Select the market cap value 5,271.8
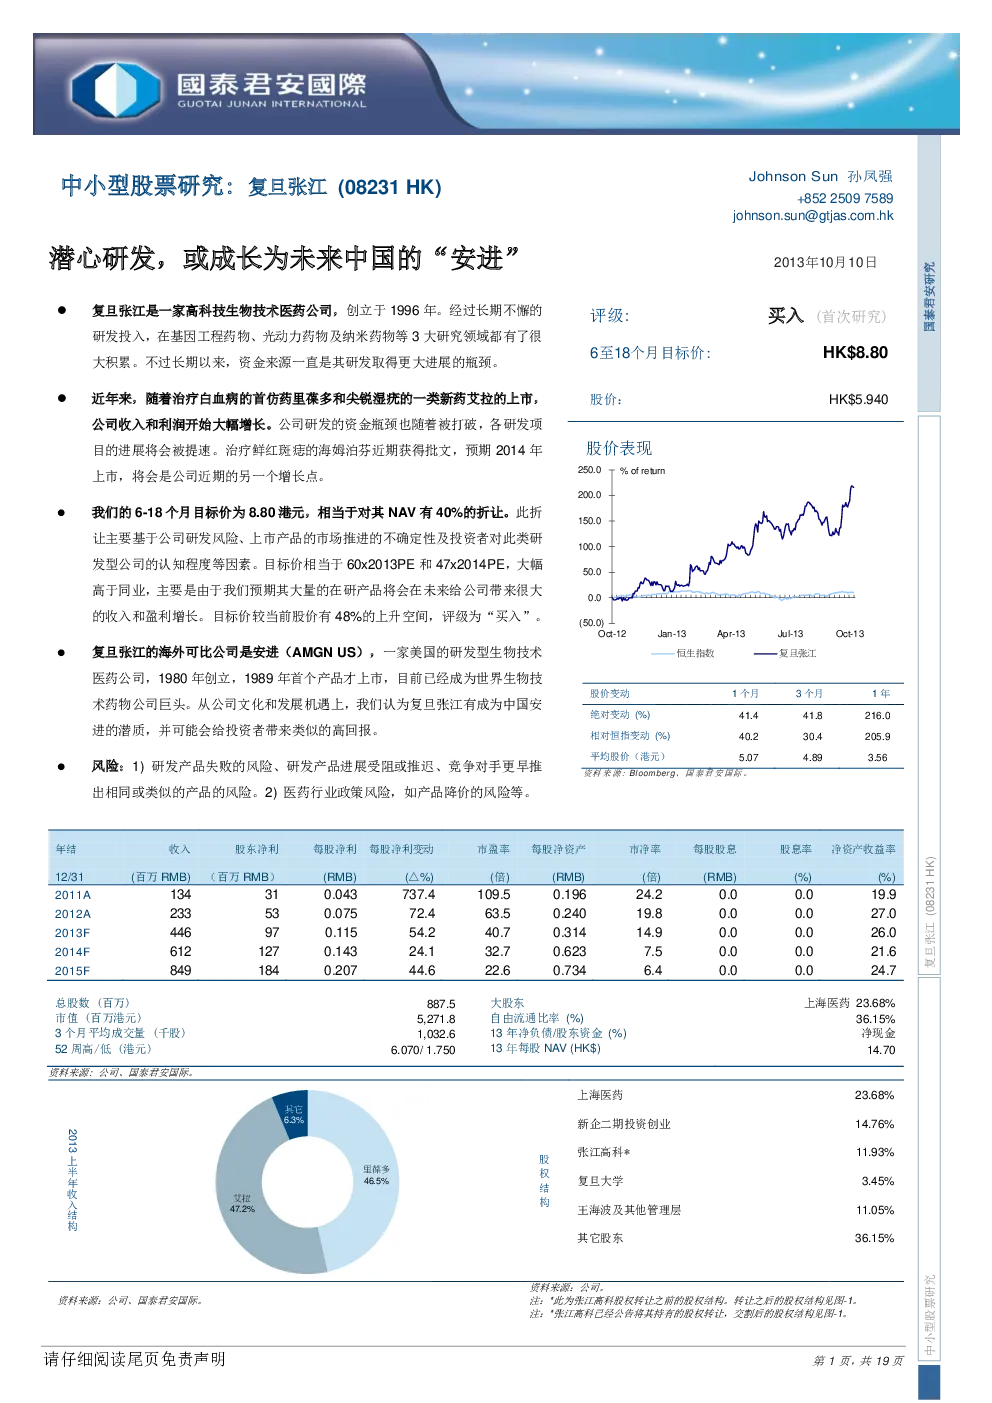The height and width of the screenshot is (1403, 992). coord(436,1019)
